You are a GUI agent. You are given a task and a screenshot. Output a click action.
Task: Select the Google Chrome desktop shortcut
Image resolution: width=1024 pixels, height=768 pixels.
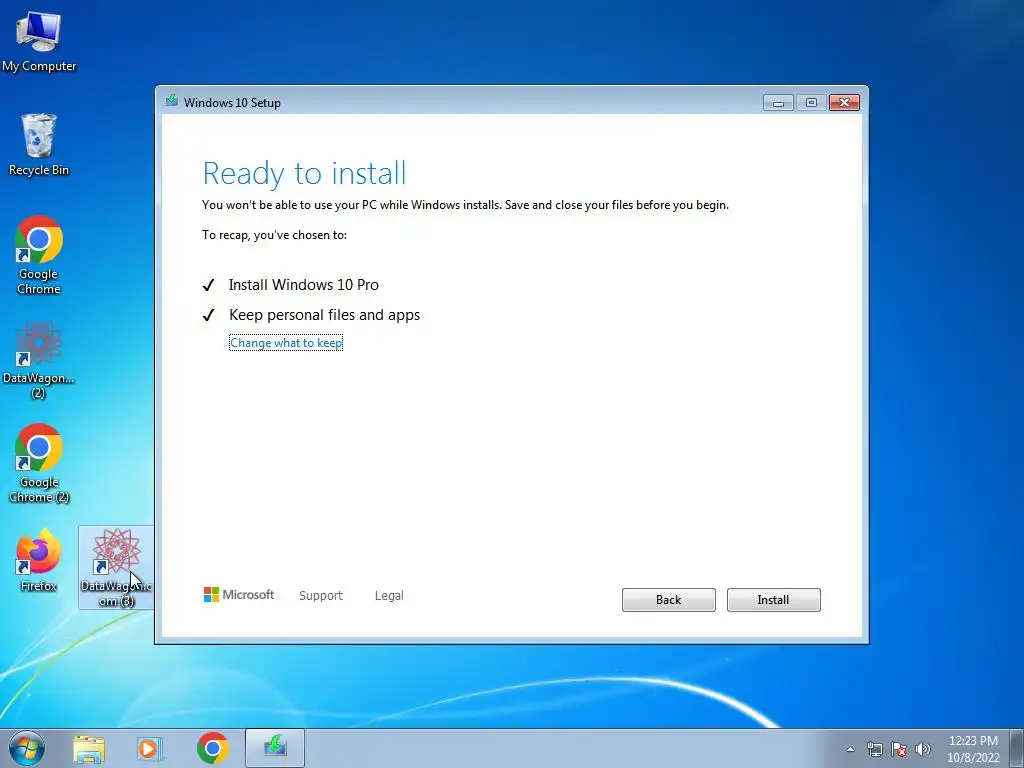[x=39, y=255]
